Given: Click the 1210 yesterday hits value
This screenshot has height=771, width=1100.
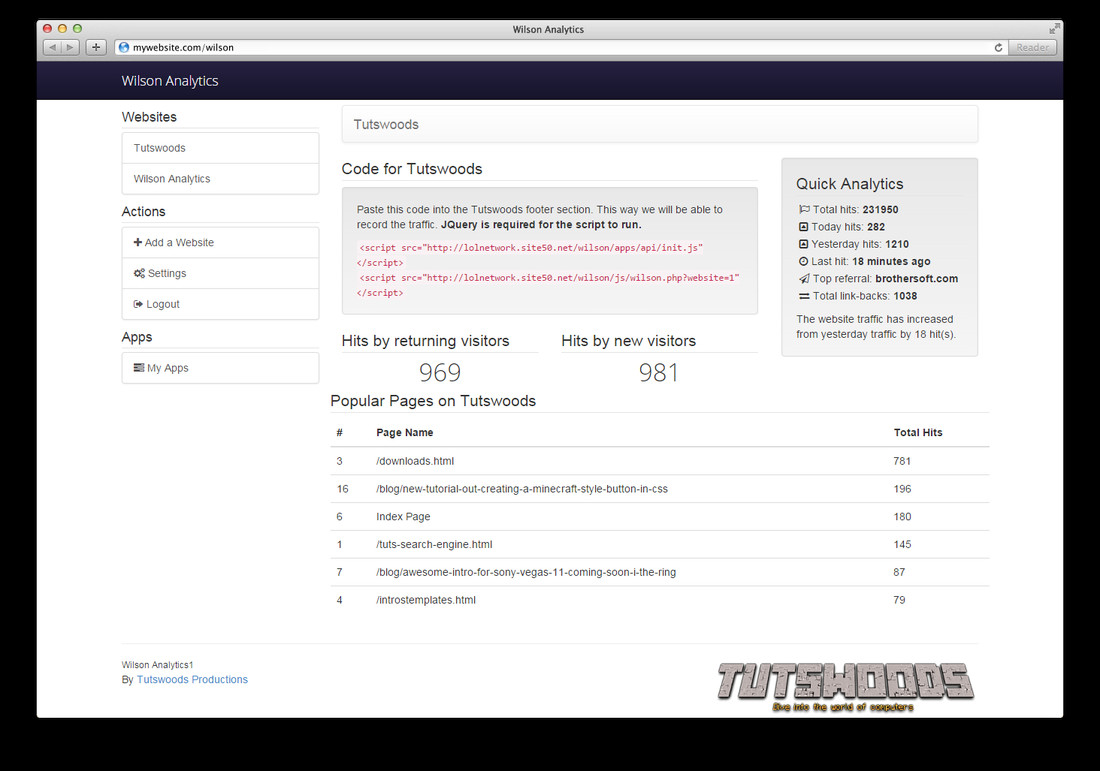Looking at the screenshot, I should tap(897, 244).
